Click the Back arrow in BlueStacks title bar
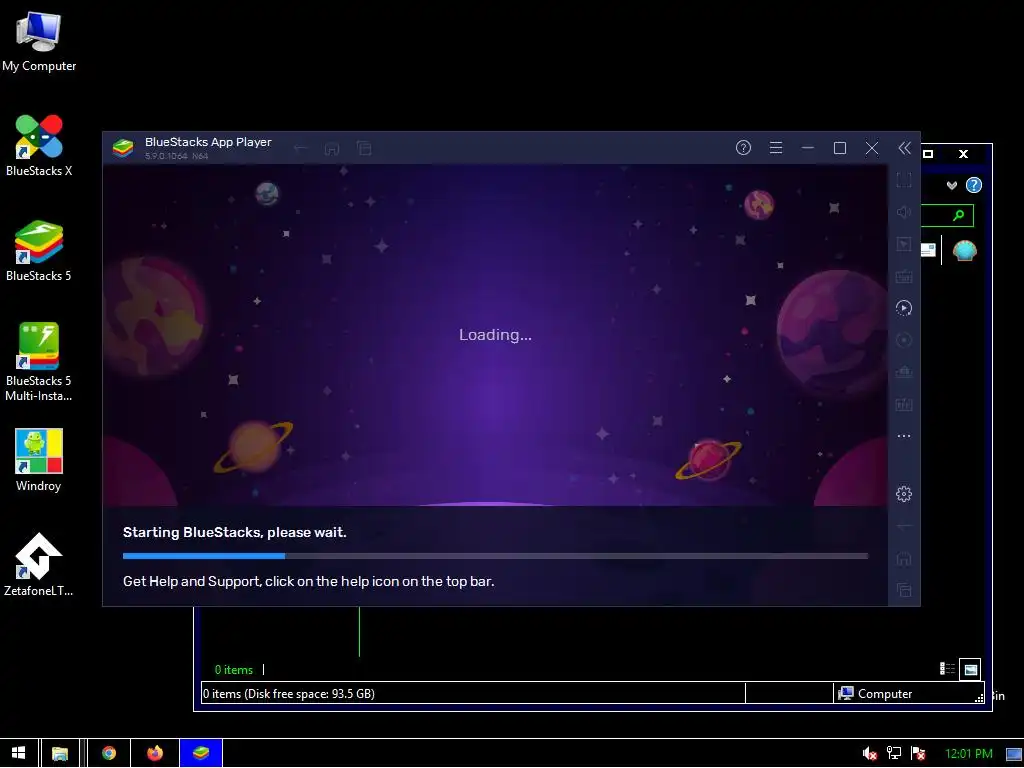 300,148
